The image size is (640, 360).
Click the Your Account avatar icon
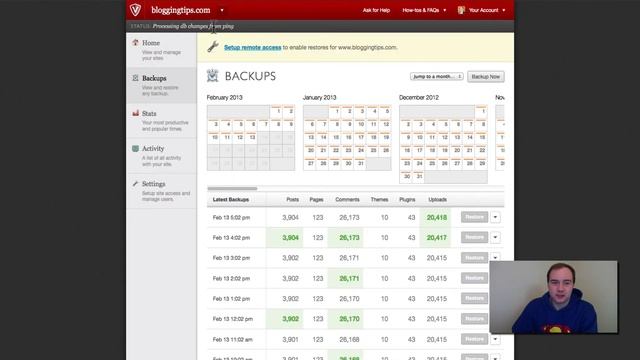tap(461, 10)
